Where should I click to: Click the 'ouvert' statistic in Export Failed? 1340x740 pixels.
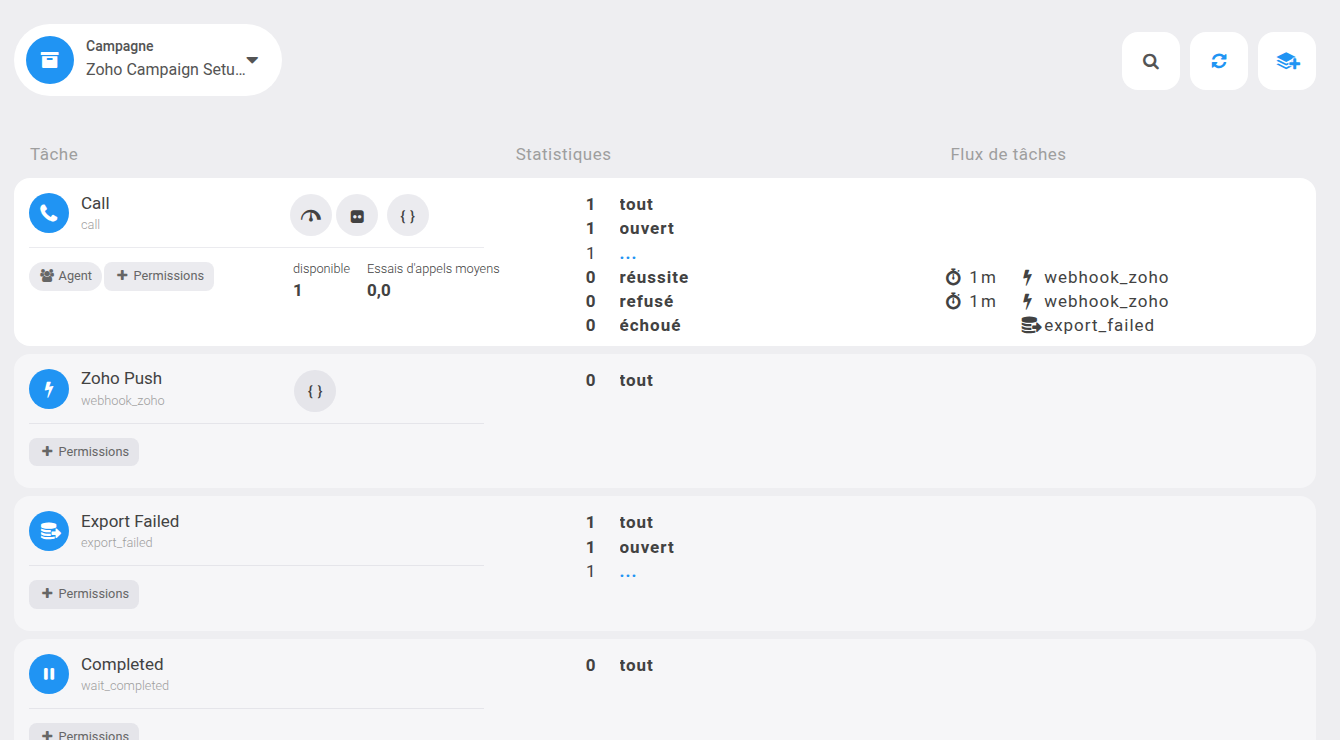646,547
